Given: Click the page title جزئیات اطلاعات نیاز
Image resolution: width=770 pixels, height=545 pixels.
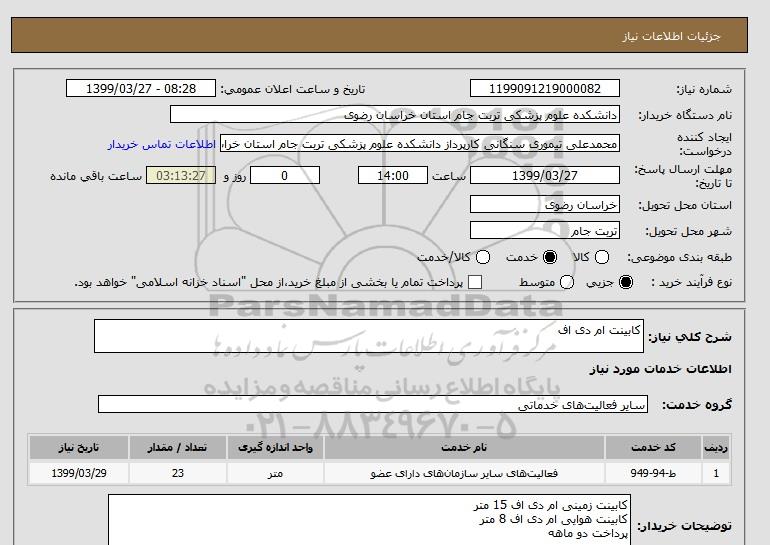Looking at the screenshot, I should click(671, 36).
